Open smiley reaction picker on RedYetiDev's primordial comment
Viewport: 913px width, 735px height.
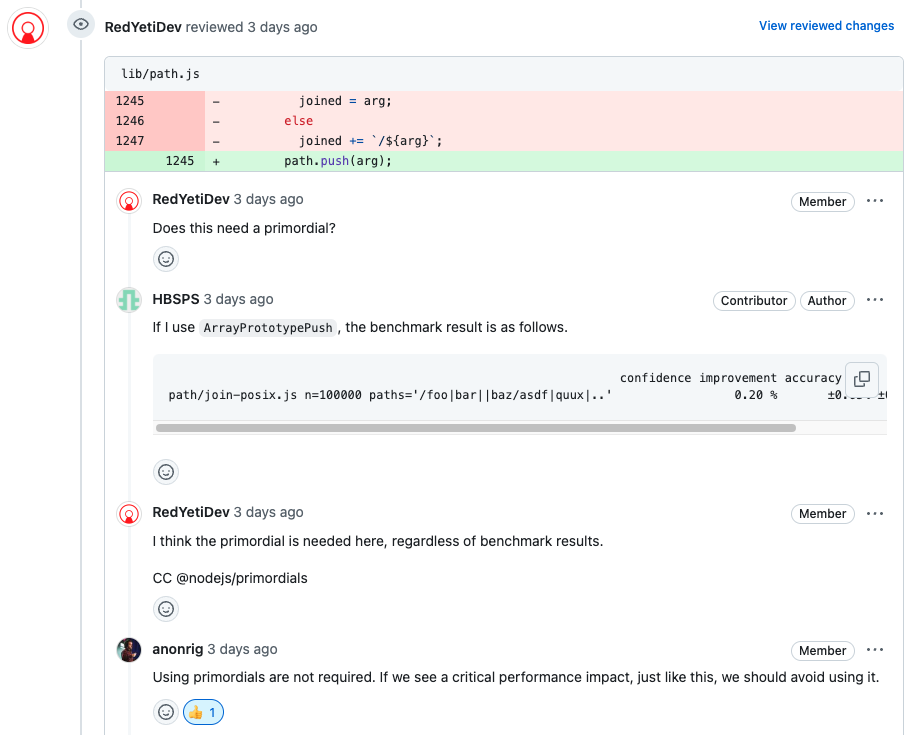tap(165, 608)
